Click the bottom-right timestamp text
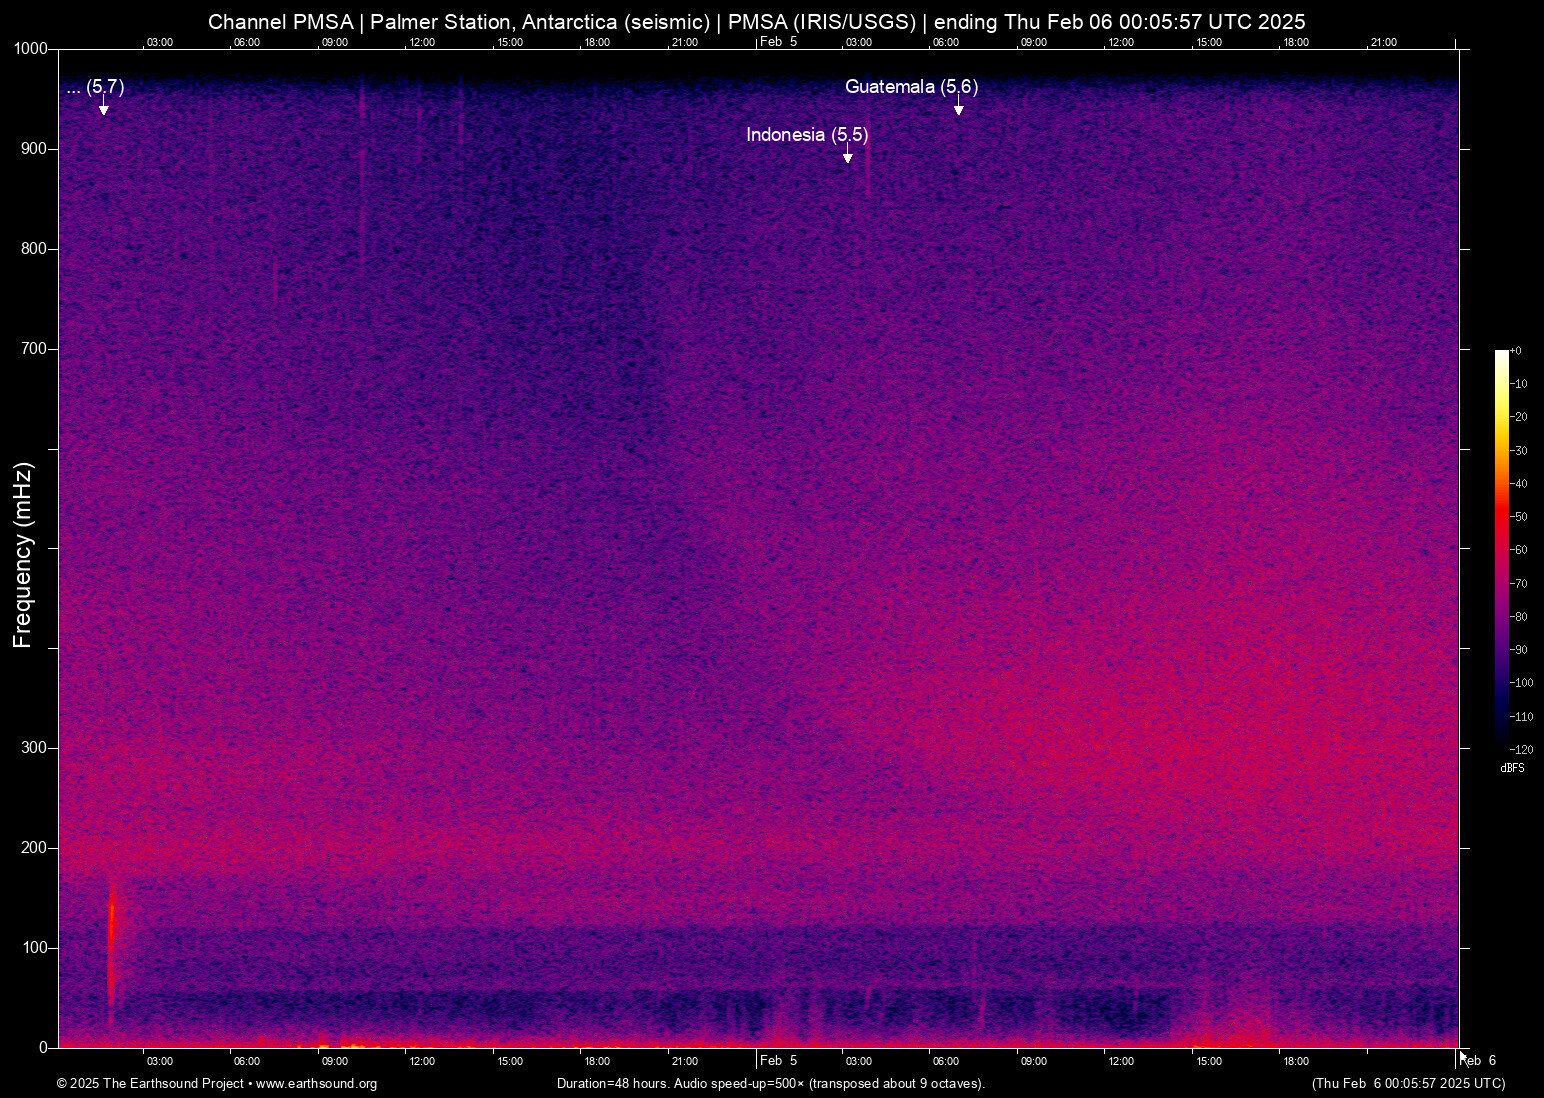Image resolution: width=1544 pixels, height=1098 pixels. (1408, 1084)
